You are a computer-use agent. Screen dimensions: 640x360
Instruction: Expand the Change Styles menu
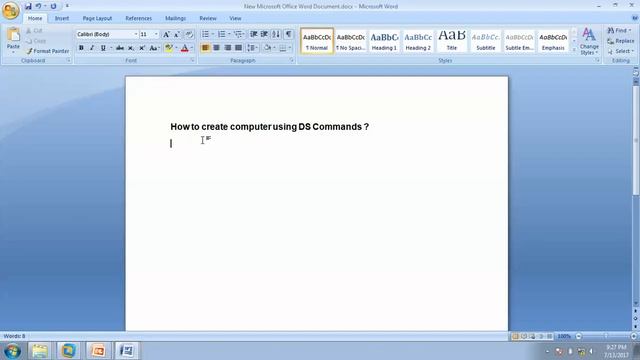(589, 41)
